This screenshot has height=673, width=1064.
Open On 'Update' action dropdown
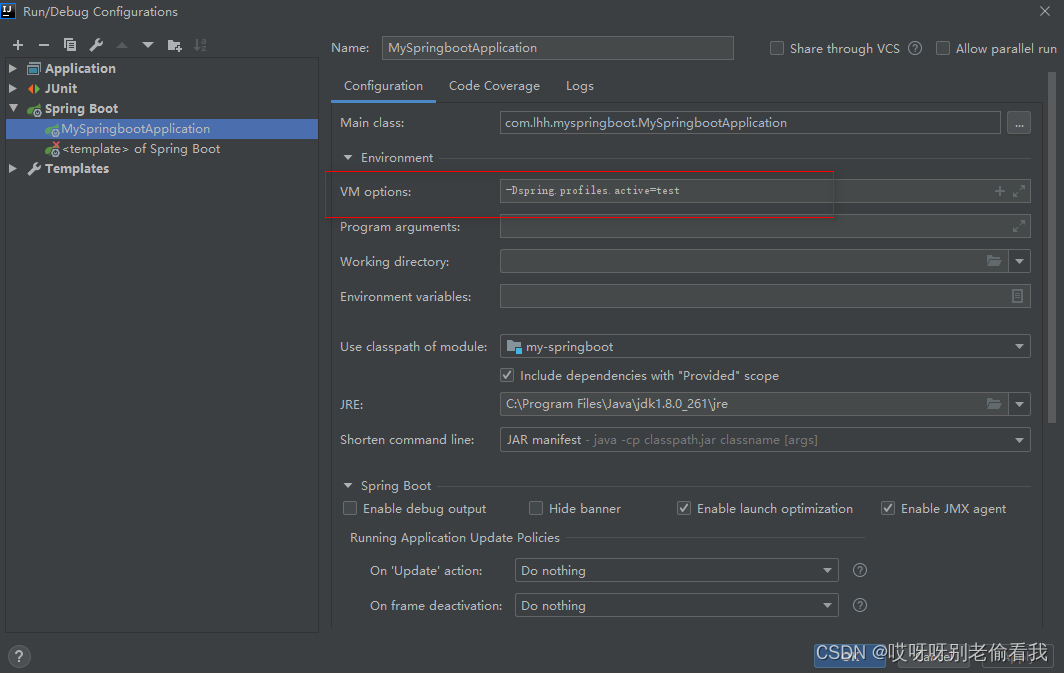827,570
